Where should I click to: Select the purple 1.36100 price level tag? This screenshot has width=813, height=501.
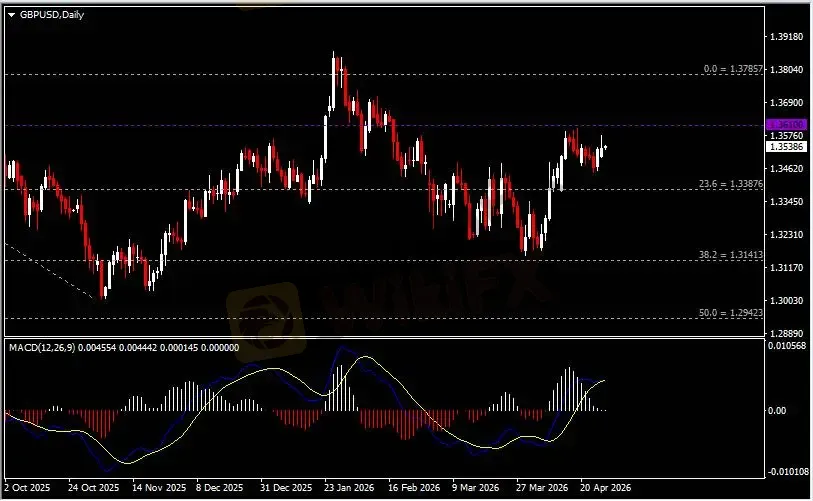point(779,124)
